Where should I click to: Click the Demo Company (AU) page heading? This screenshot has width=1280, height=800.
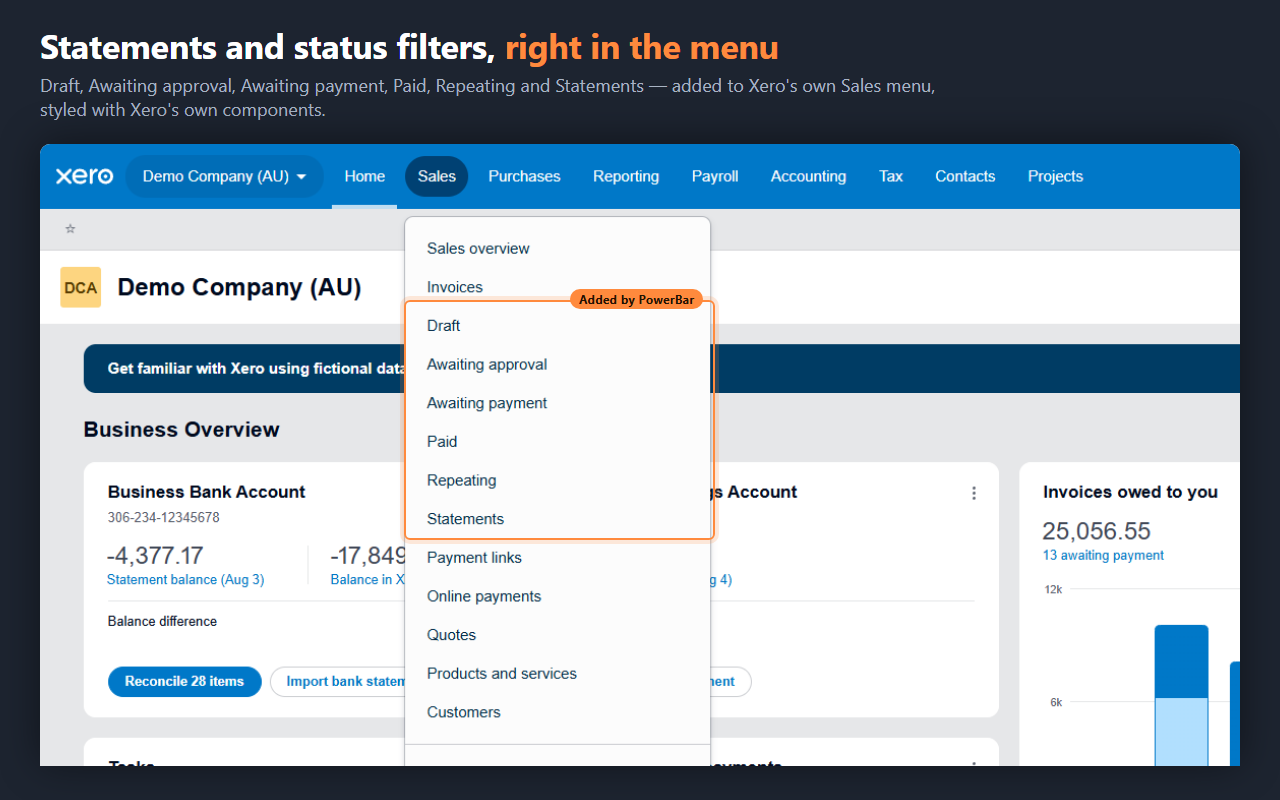[239, 288]
